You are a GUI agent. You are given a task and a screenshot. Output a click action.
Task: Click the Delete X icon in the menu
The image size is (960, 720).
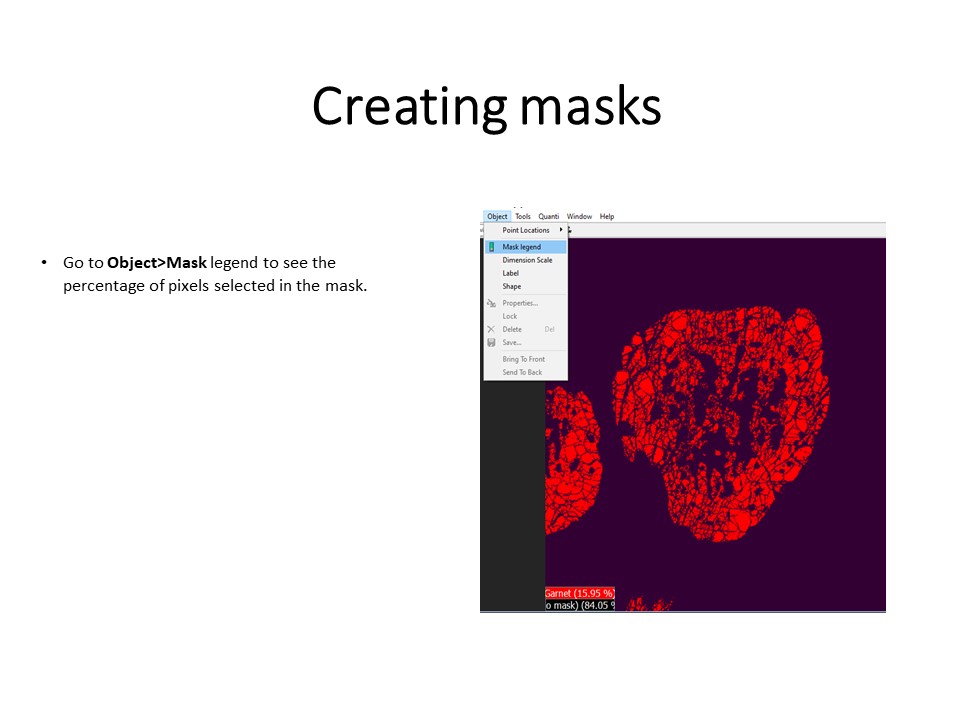(x=491, y=329)
